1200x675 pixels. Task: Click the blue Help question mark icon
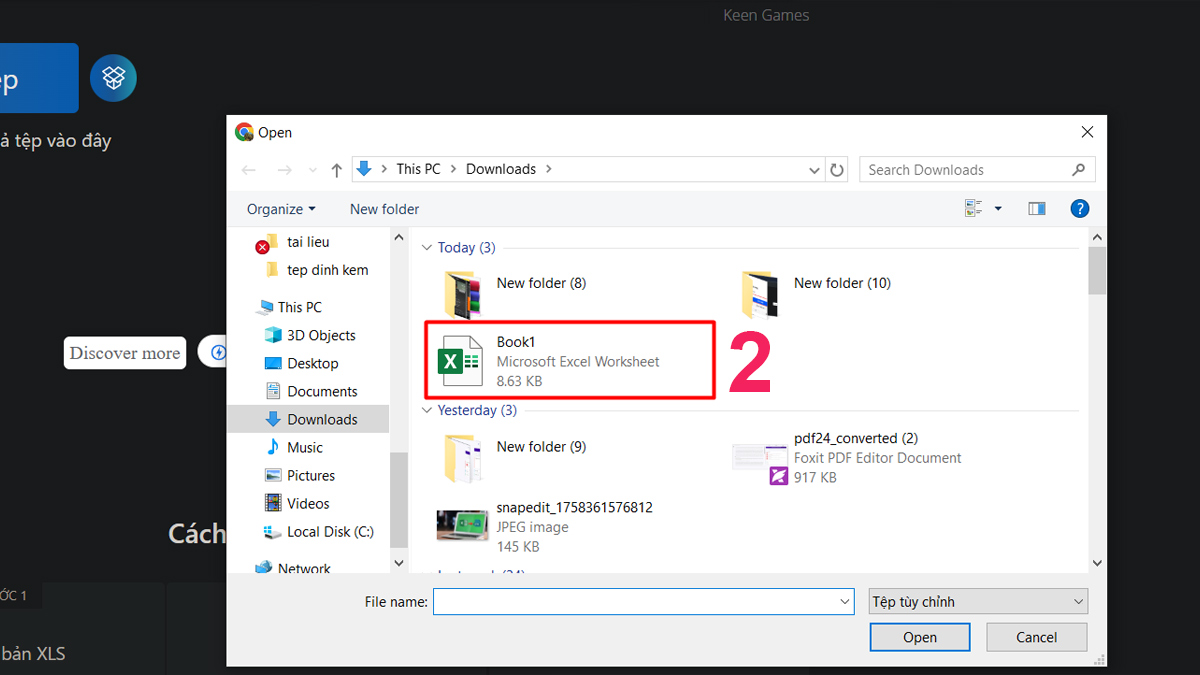pyautogui.click(x=1079, y=209)
